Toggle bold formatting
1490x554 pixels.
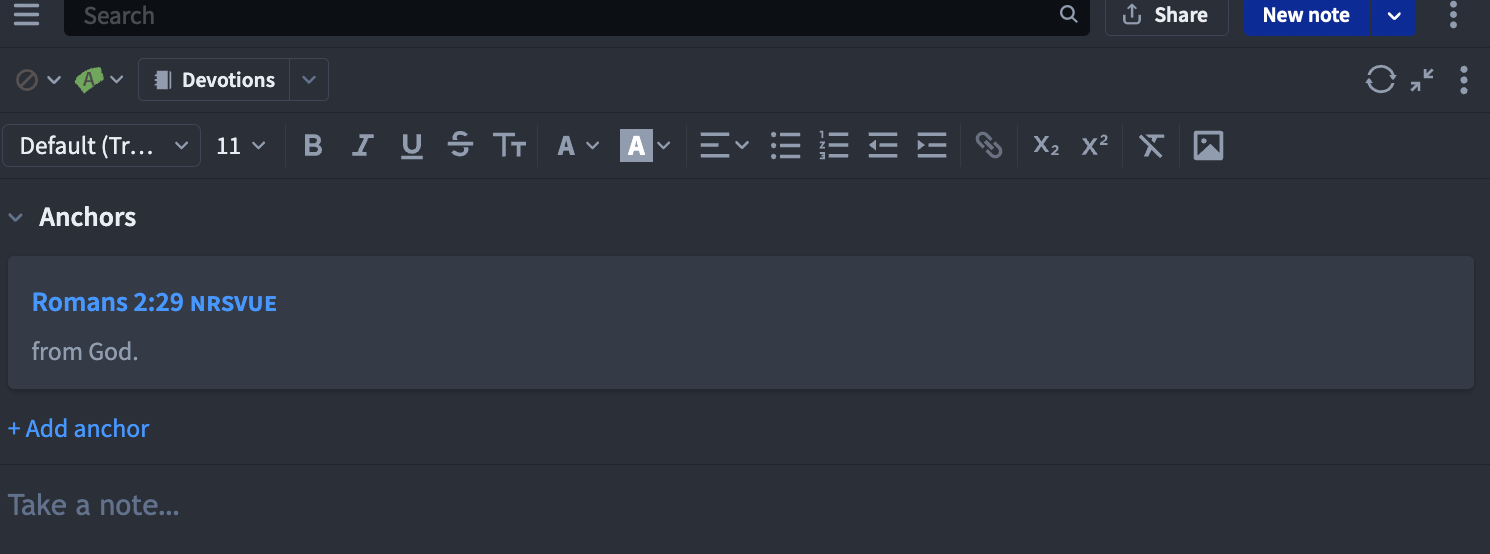coord(313,146)
